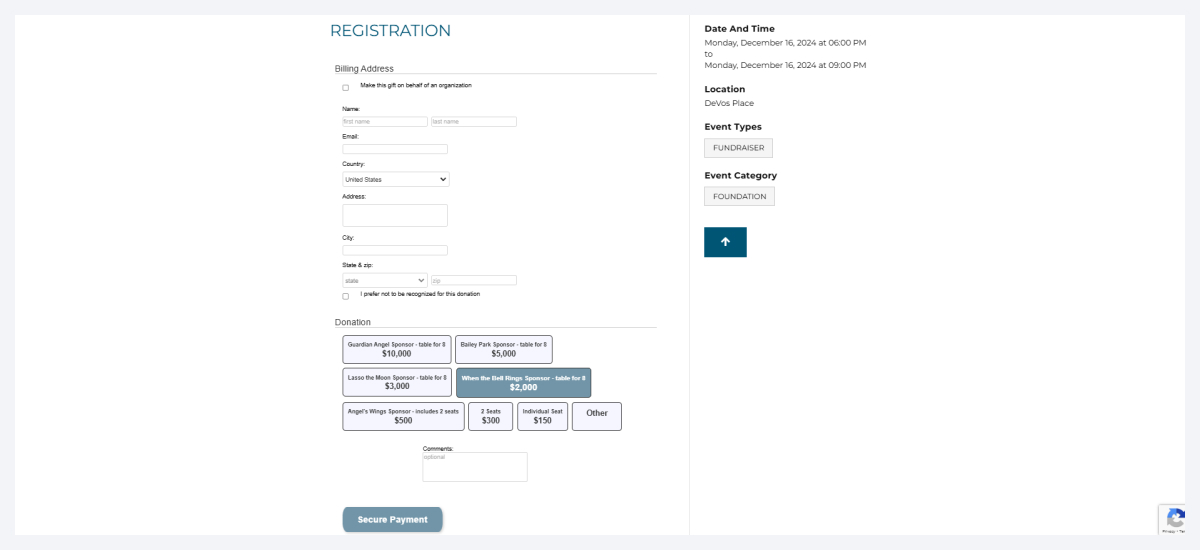
Task: Click the REGISTRATION heading text
Action: click(390, 31)
